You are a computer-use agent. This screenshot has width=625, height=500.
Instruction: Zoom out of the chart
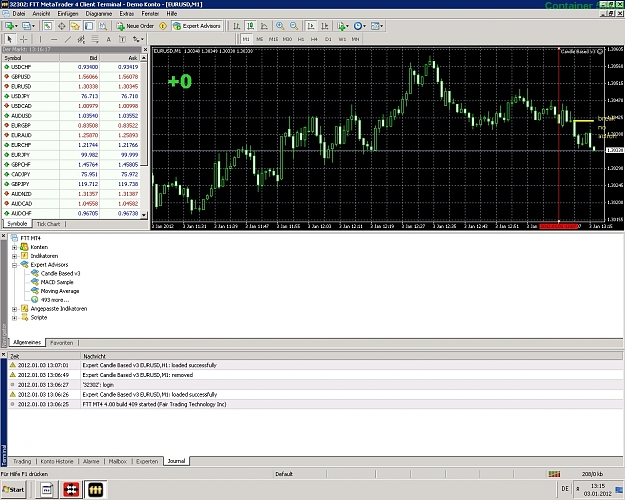pyautogui.click(x=294, y=26)
